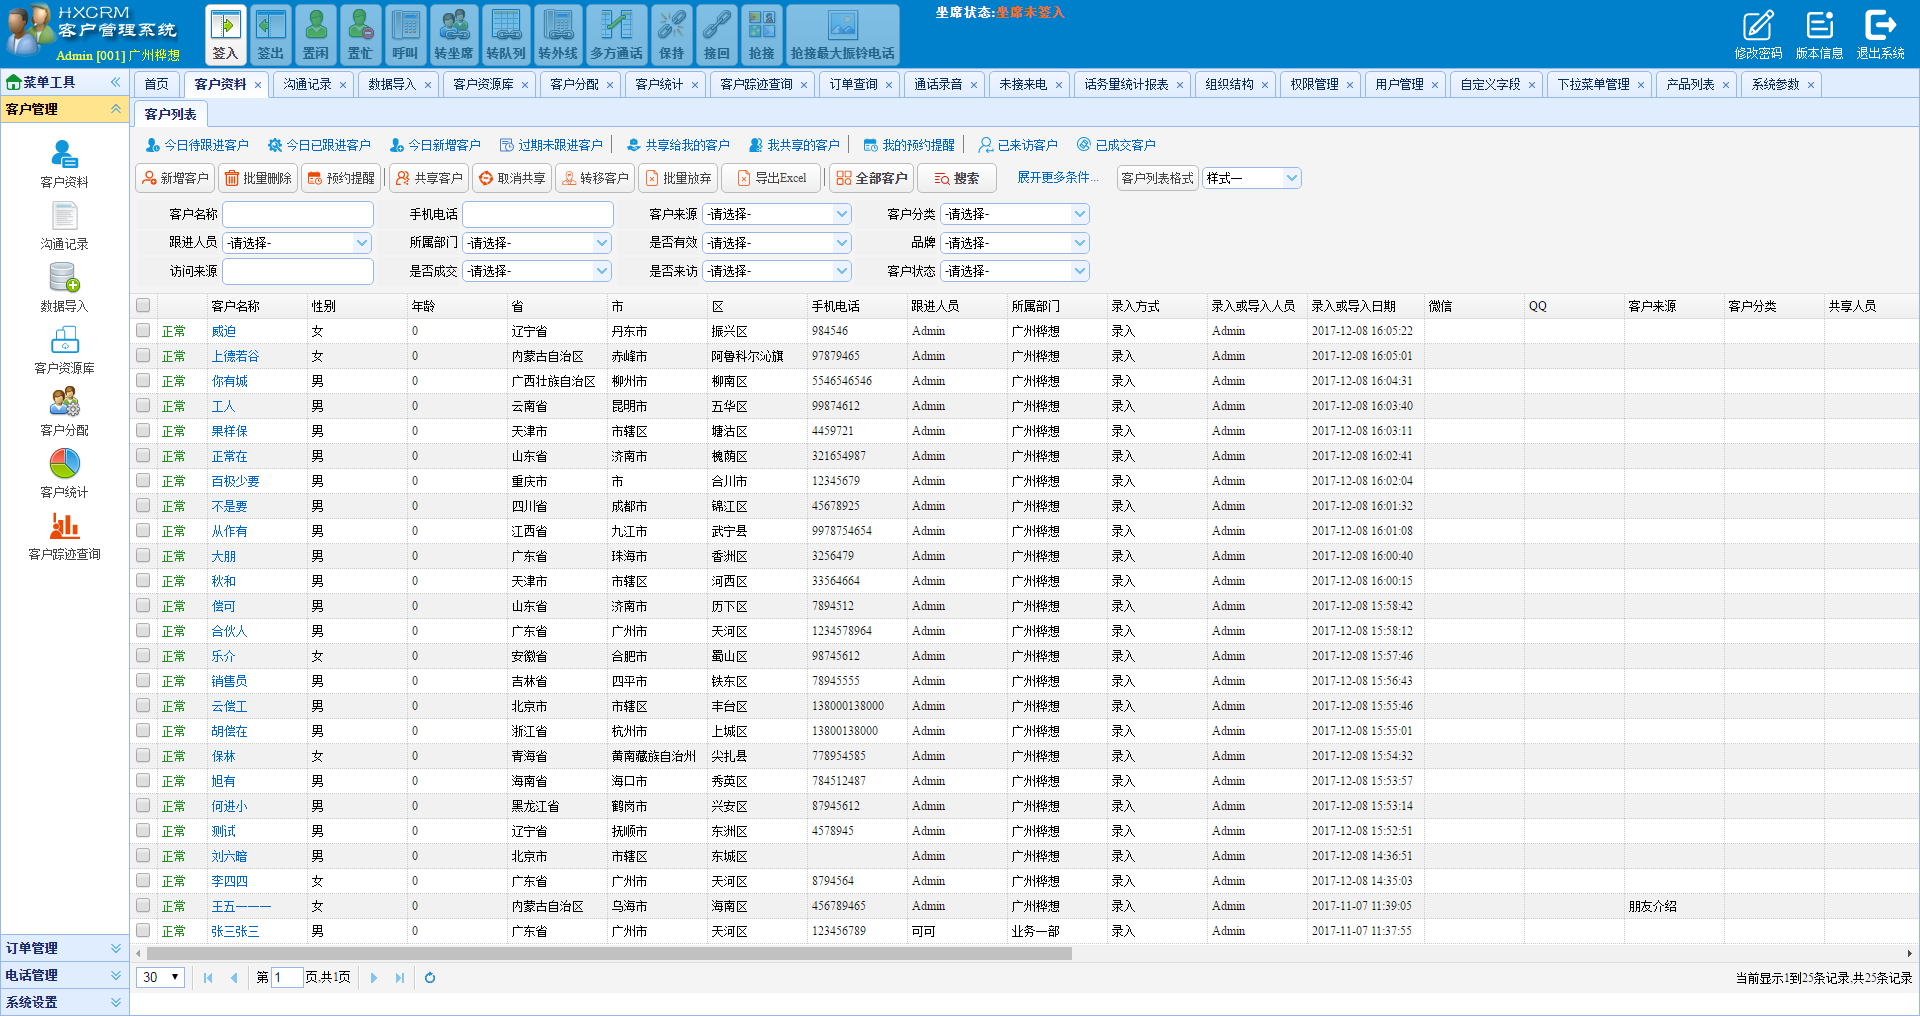
Task: Open 版本信息 version info
Action: 1819,34
